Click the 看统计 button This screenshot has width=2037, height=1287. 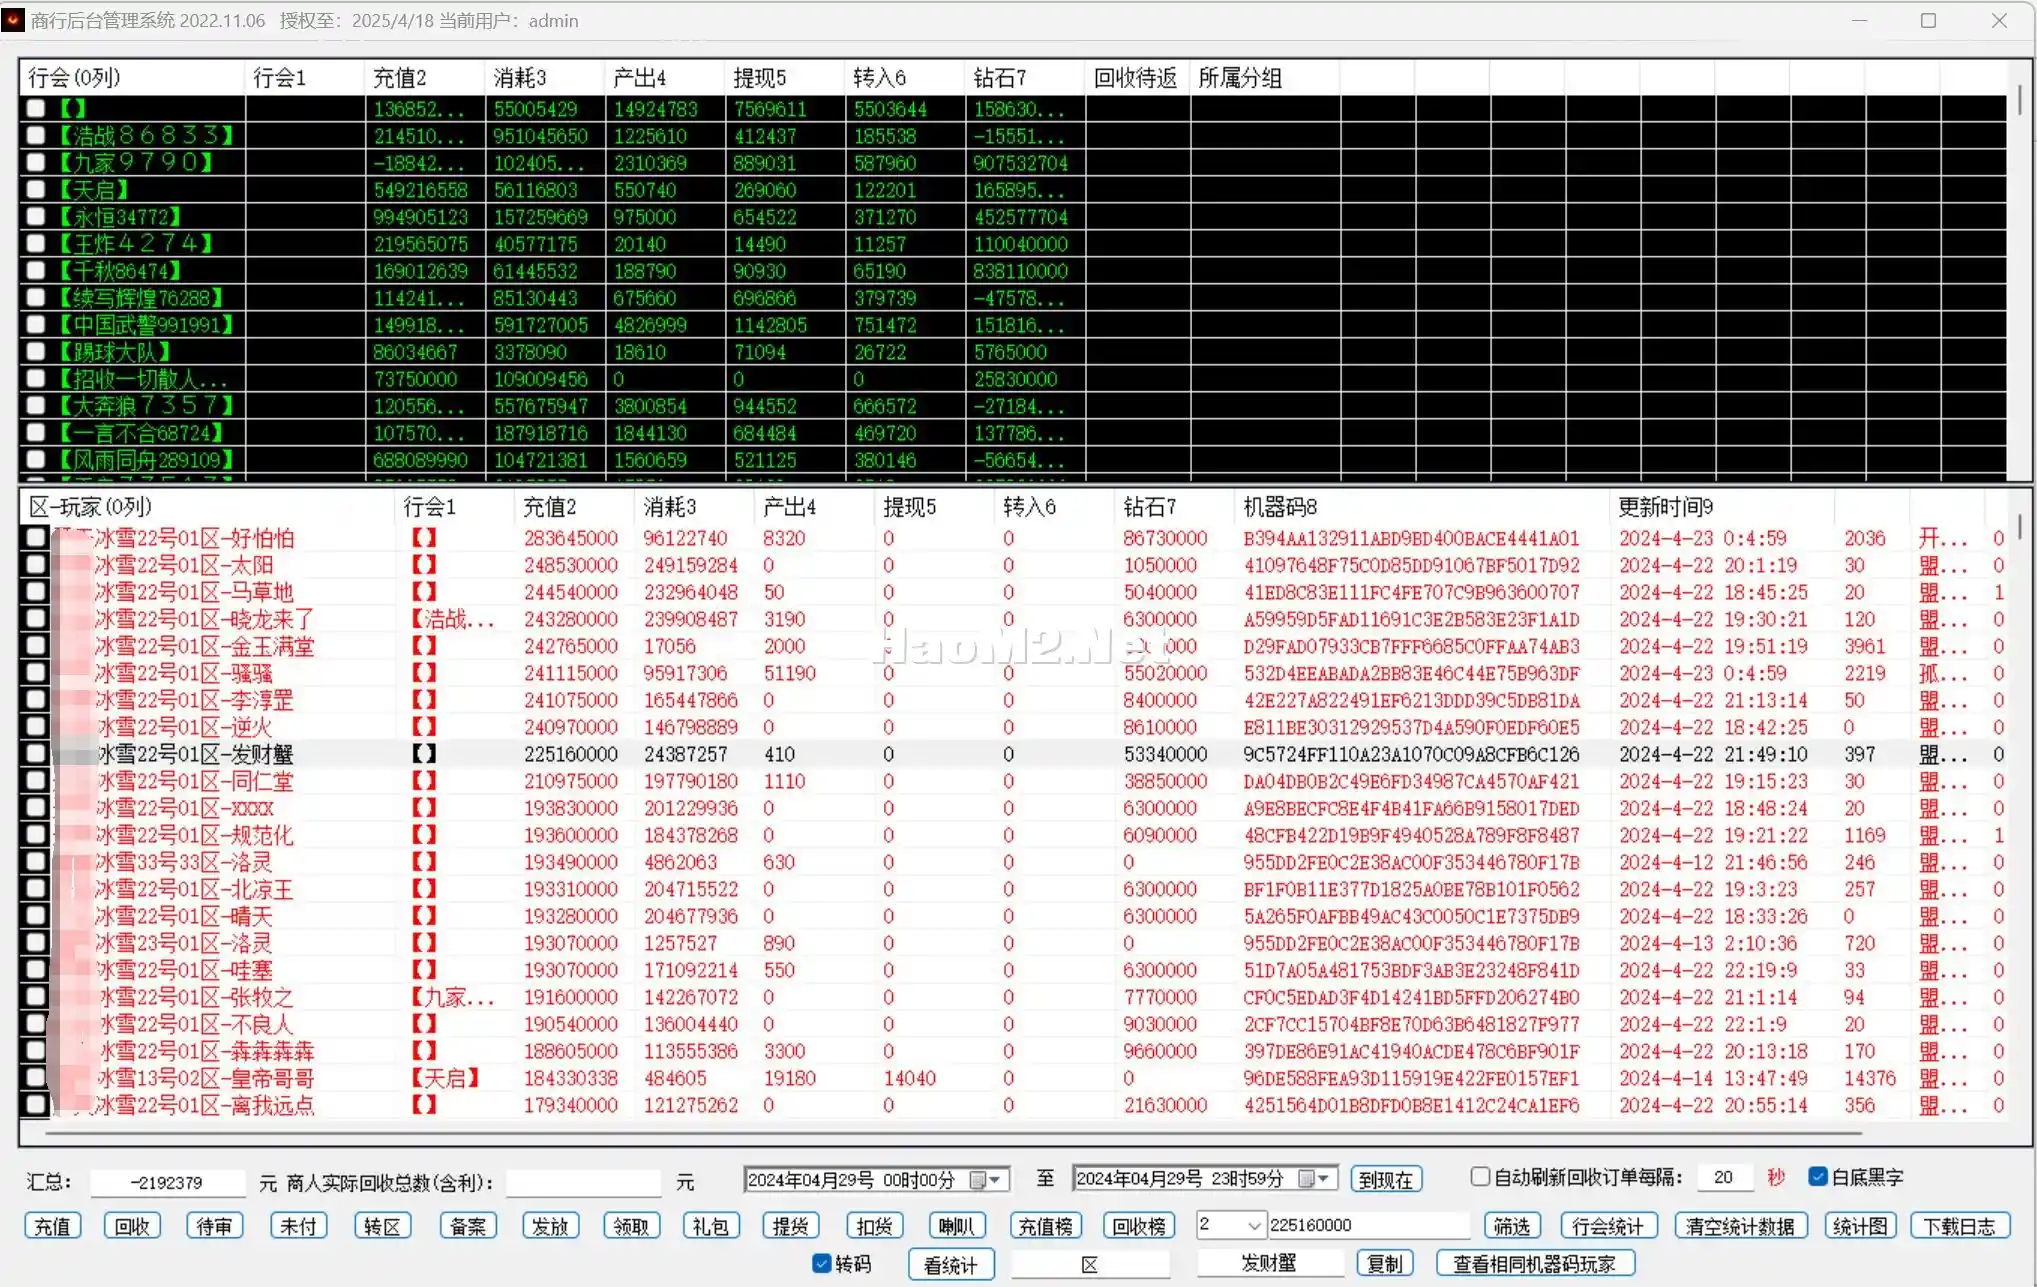pyautogui.click(x=951, y=1264)
